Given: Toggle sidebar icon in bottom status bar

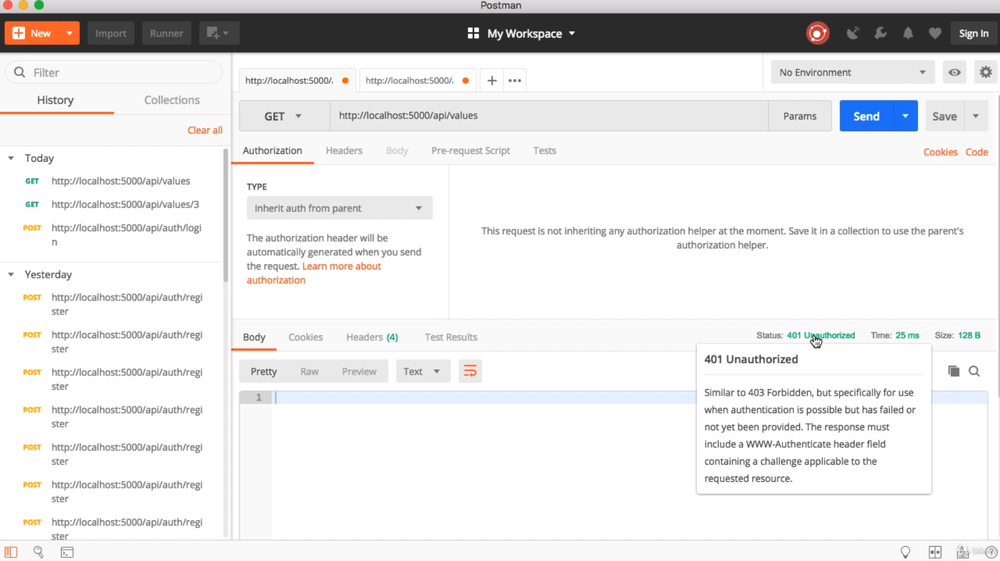Looking at the screenshot, I should click(x=11, y=552).
